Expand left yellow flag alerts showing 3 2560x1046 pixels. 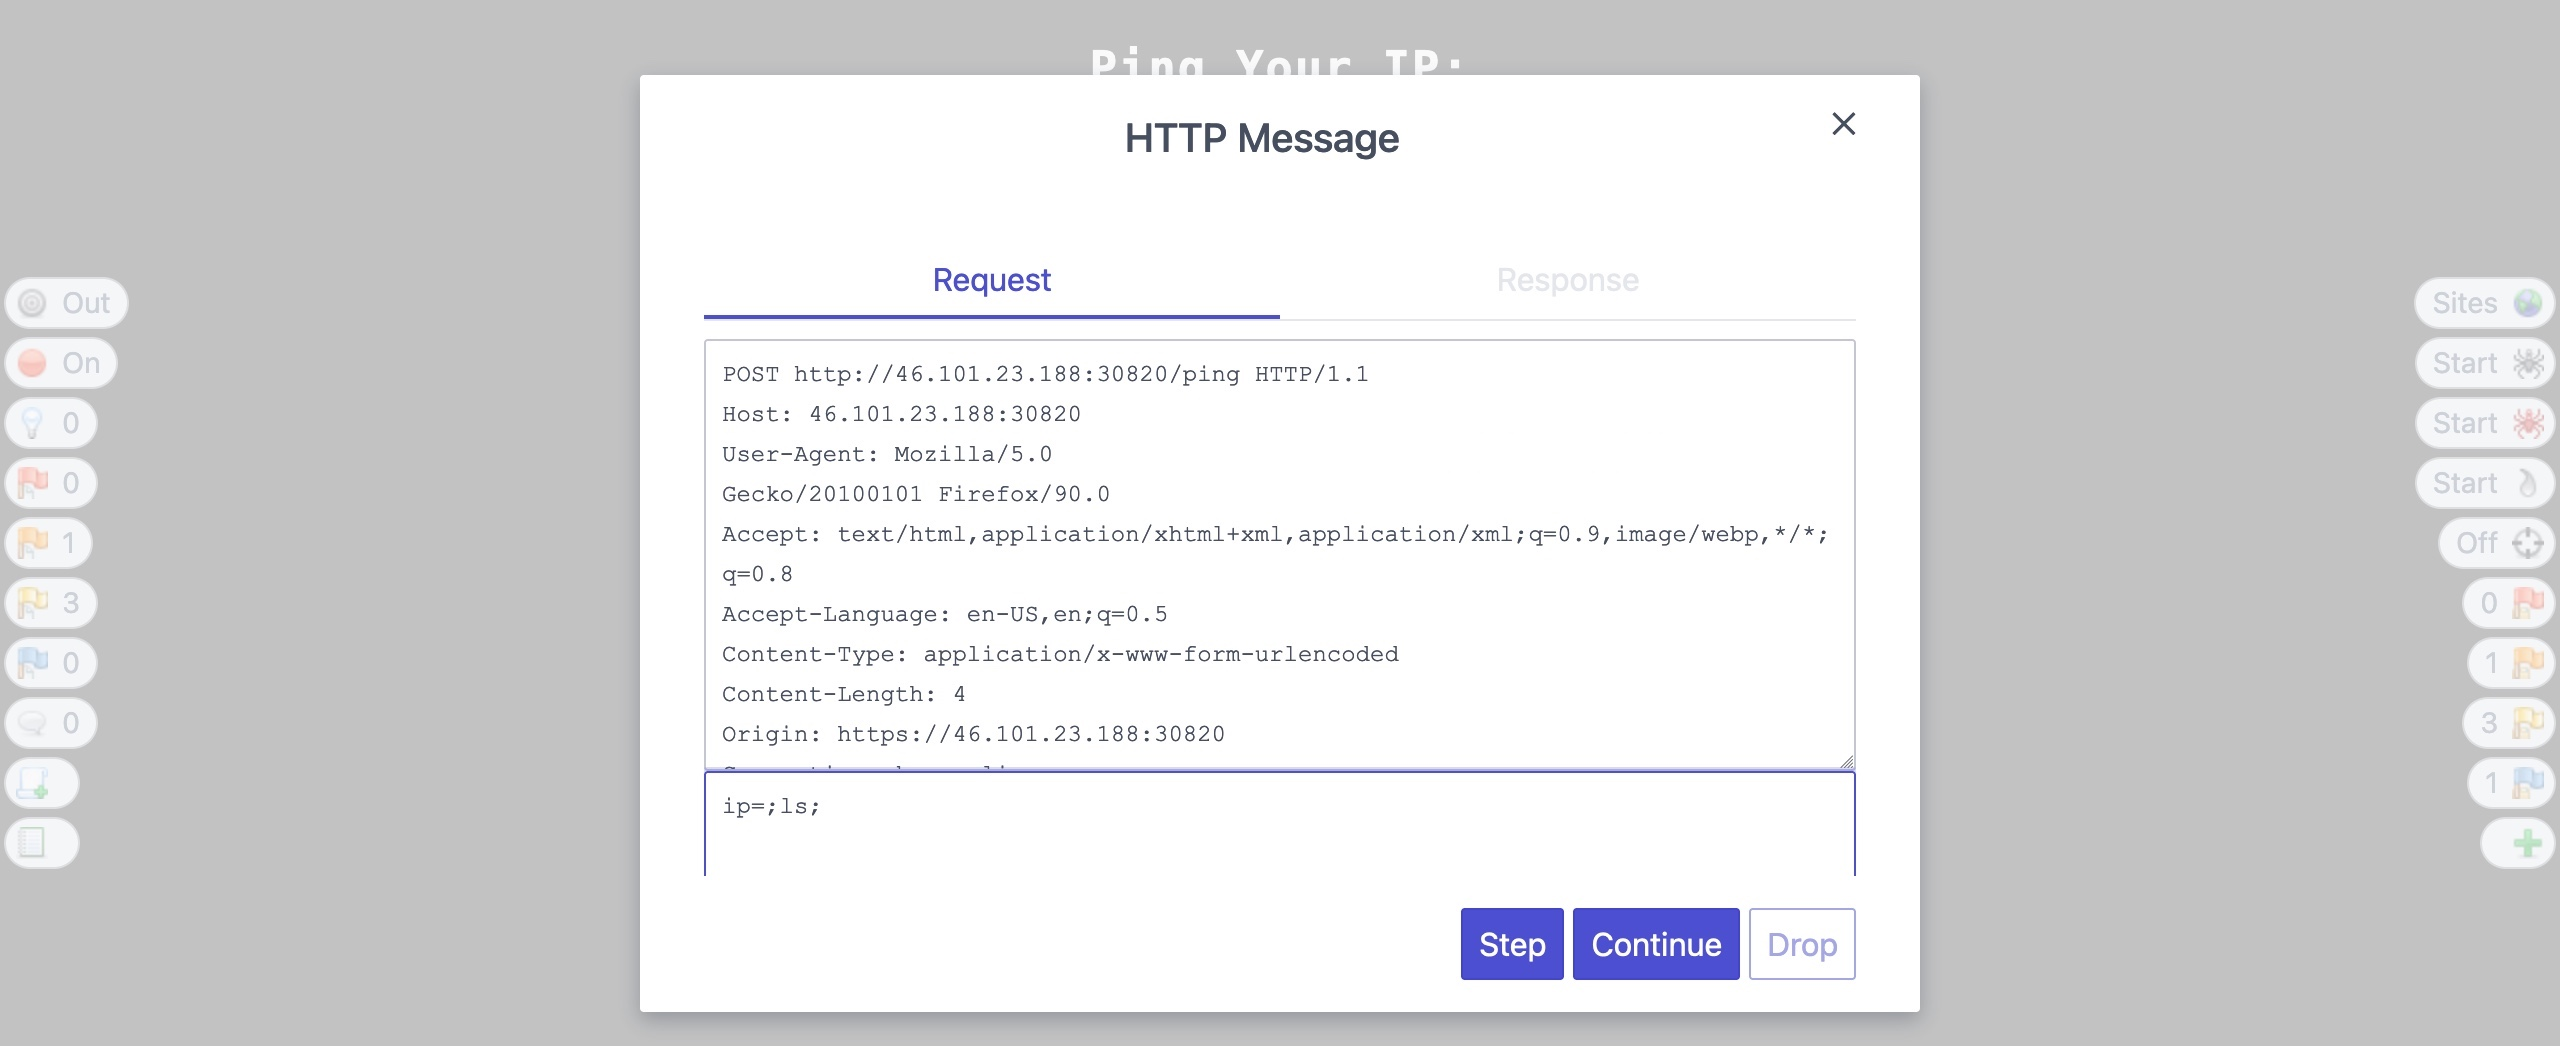(50, 603)
